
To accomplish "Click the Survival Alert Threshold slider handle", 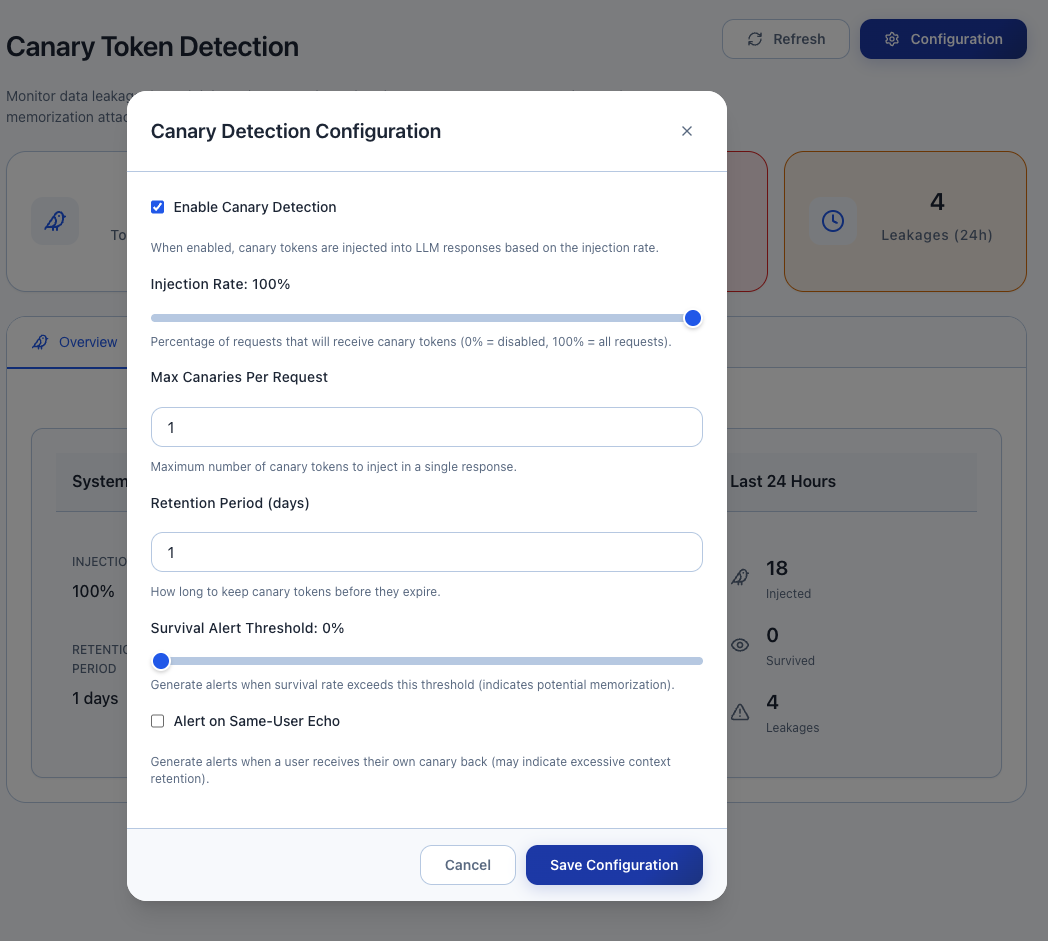I will tap(161, 661).
